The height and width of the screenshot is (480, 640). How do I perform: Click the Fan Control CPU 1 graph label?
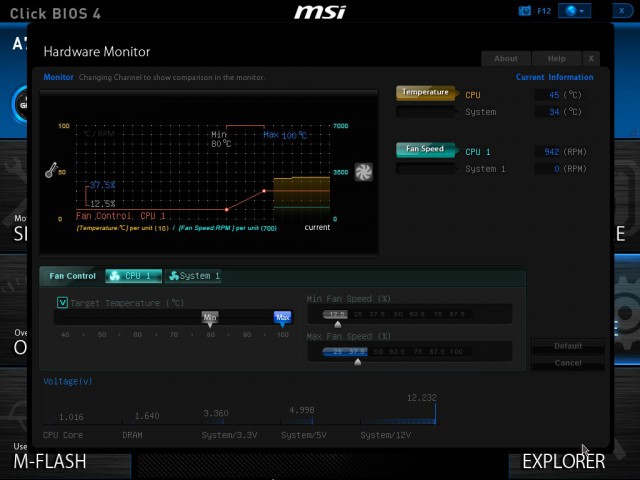120,216
